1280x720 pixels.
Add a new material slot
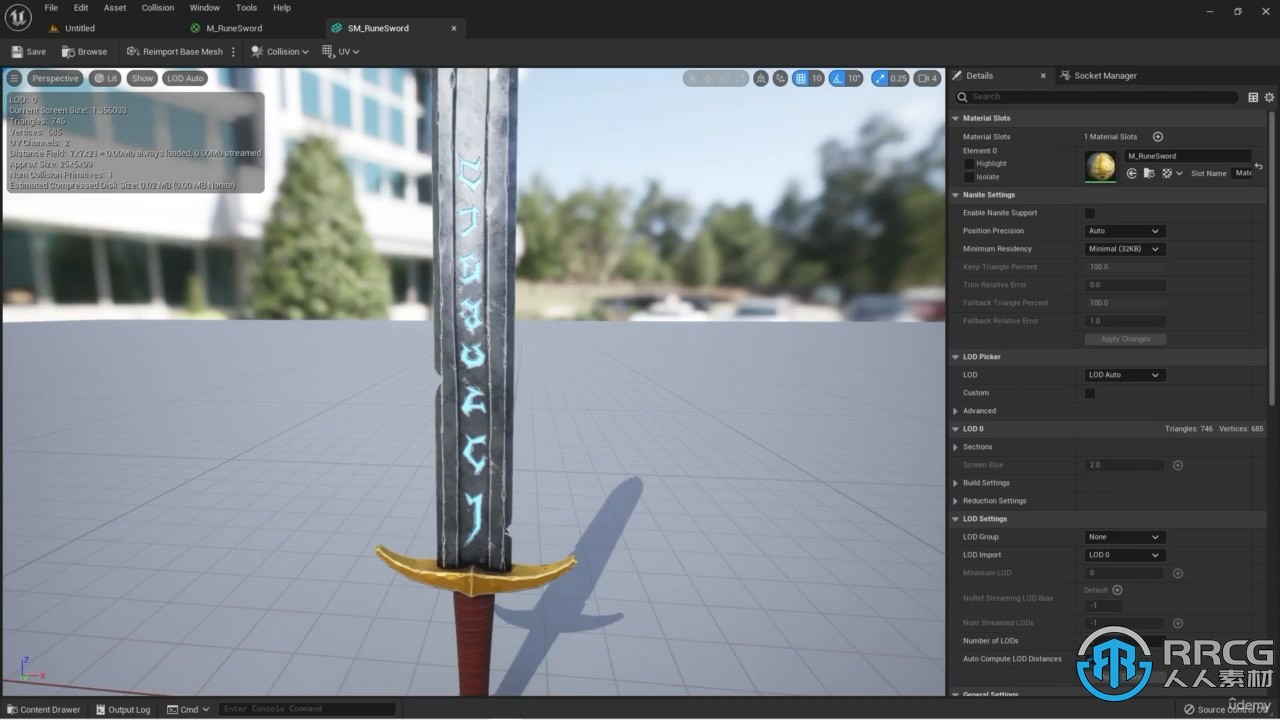click(x=1158, y=137)
